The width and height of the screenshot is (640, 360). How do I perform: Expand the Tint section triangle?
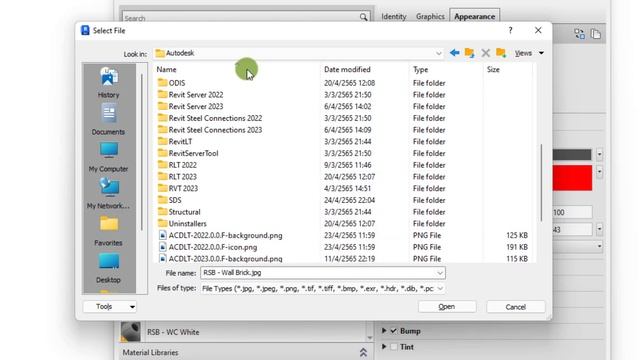[384, 347]
